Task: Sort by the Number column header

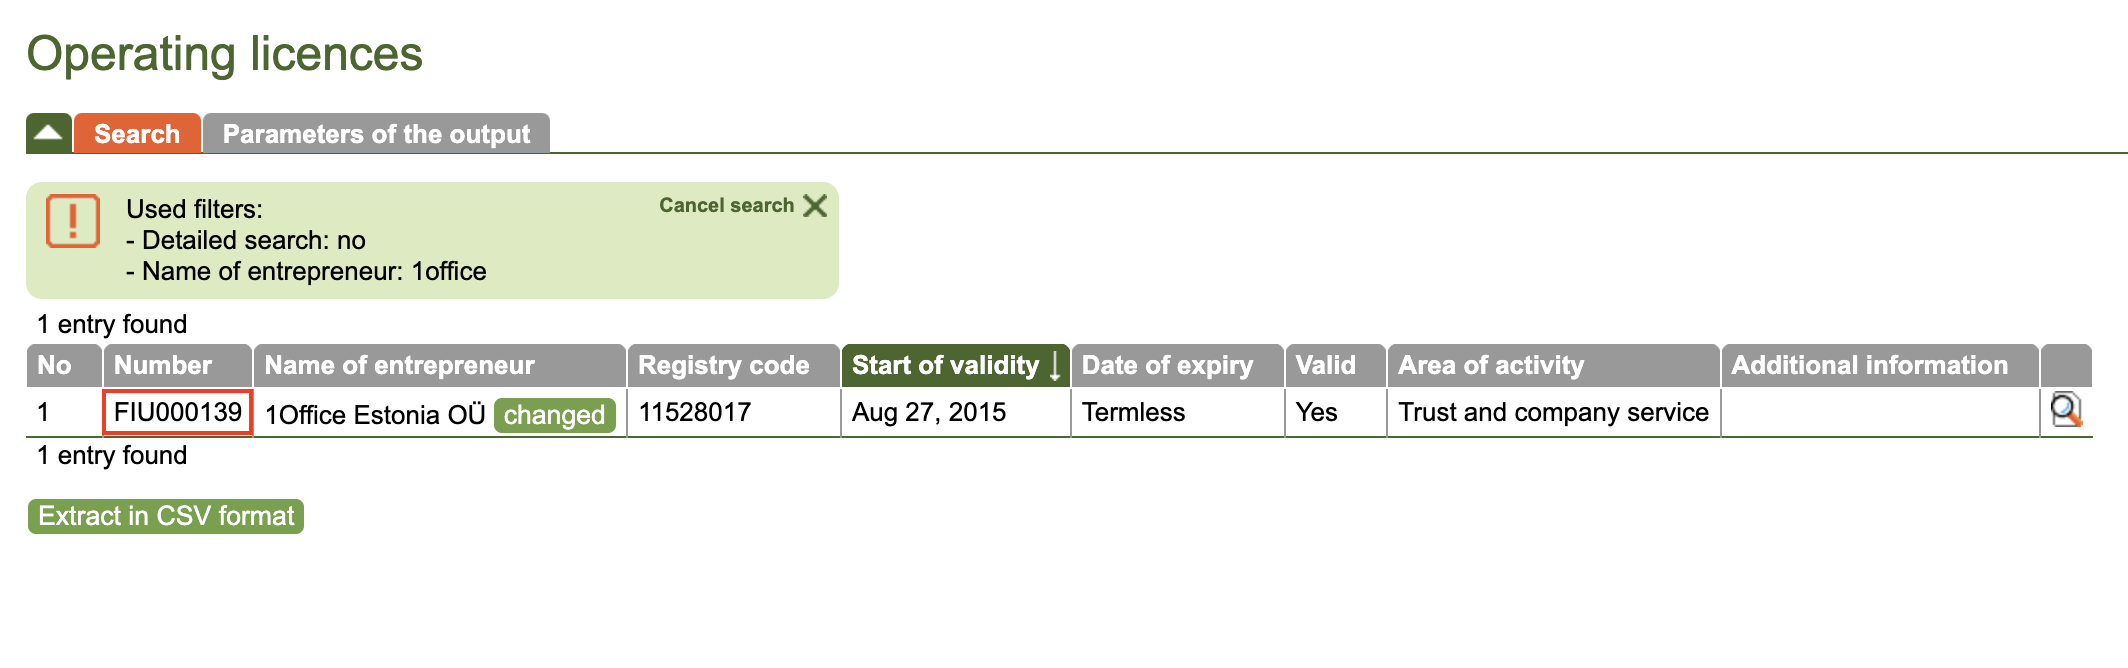Action: pyautogui.click(x=163, y=366)
